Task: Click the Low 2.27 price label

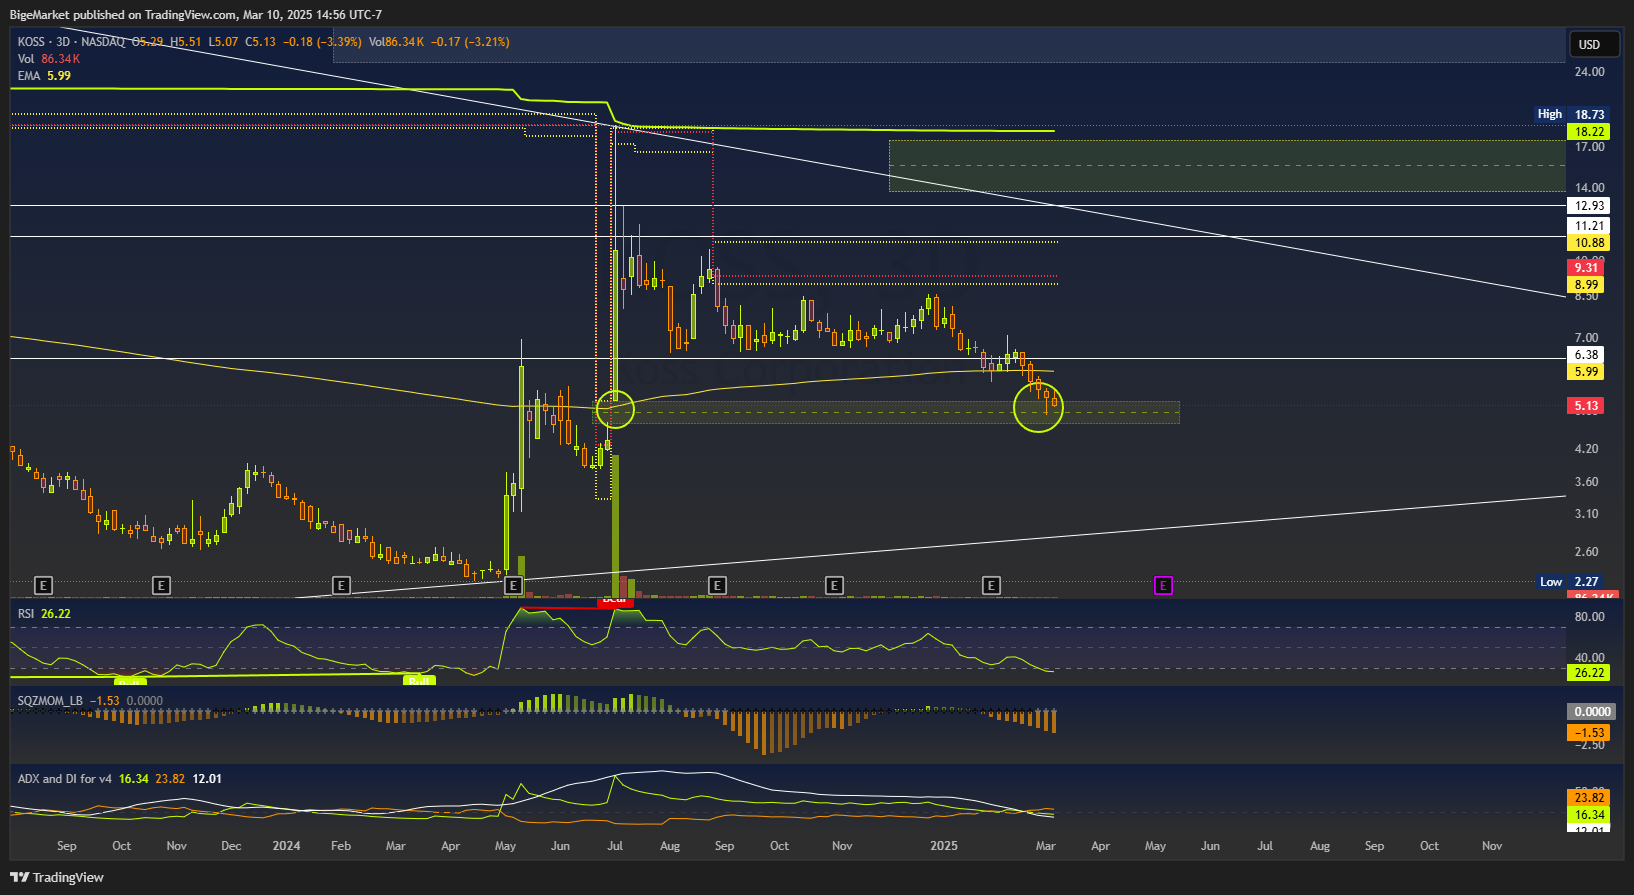Action: 1571,582
